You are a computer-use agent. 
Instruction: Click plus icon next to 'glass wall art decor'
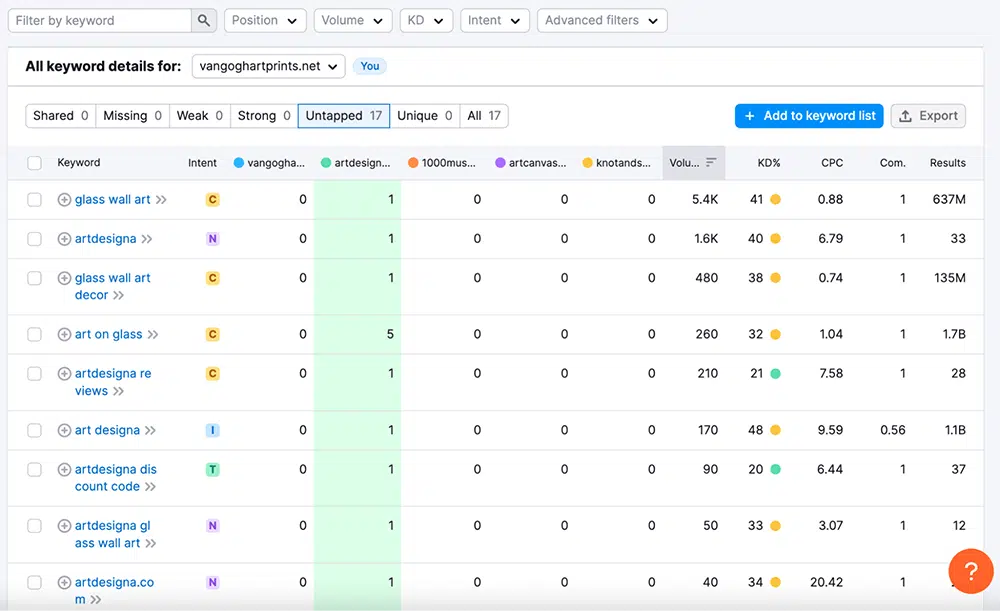tap(64, 278)
